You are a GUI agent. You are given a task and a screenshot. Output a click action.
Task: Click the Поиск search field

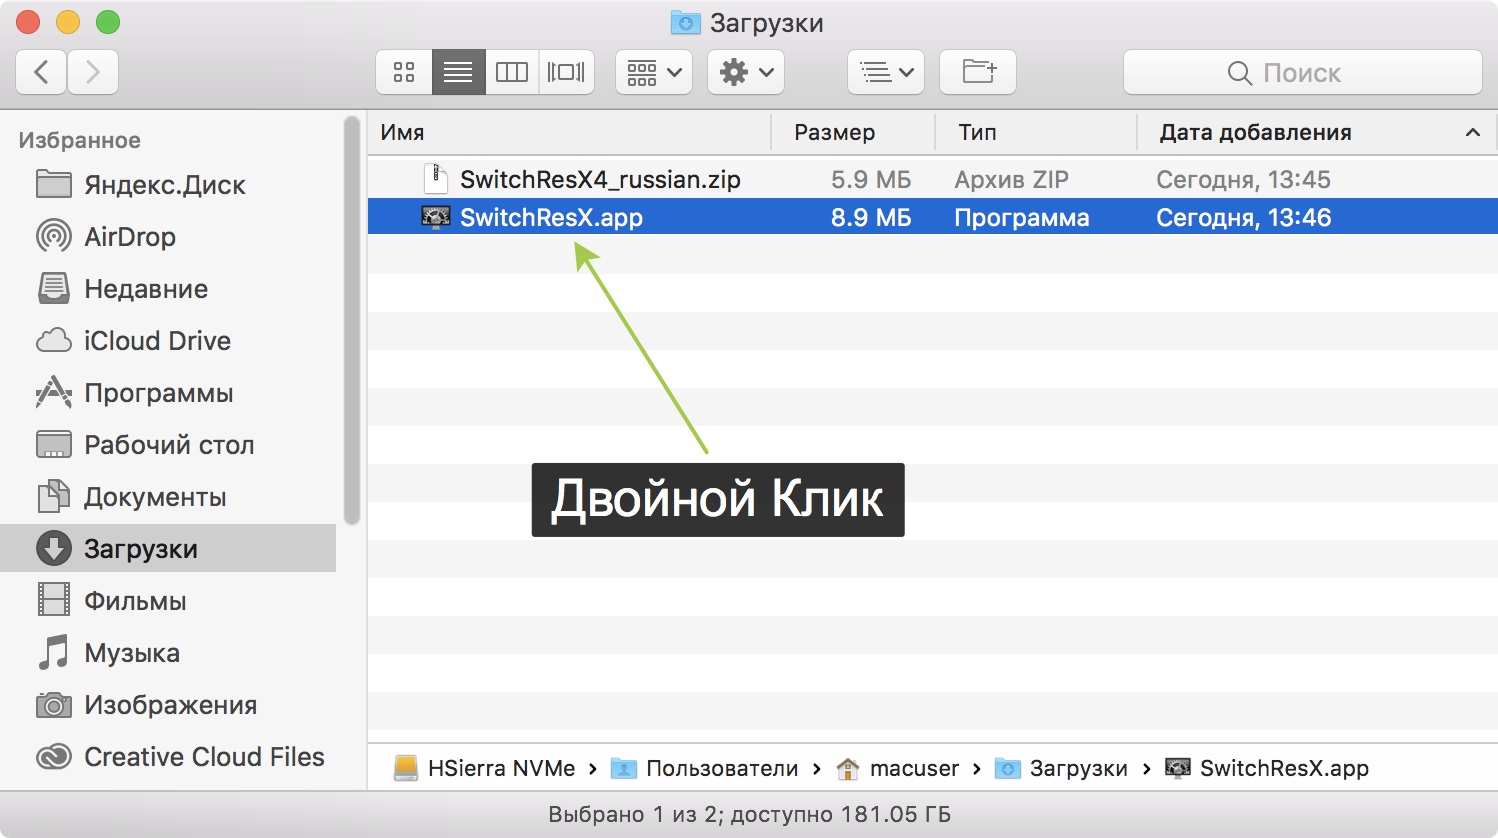coord(1302,72)
